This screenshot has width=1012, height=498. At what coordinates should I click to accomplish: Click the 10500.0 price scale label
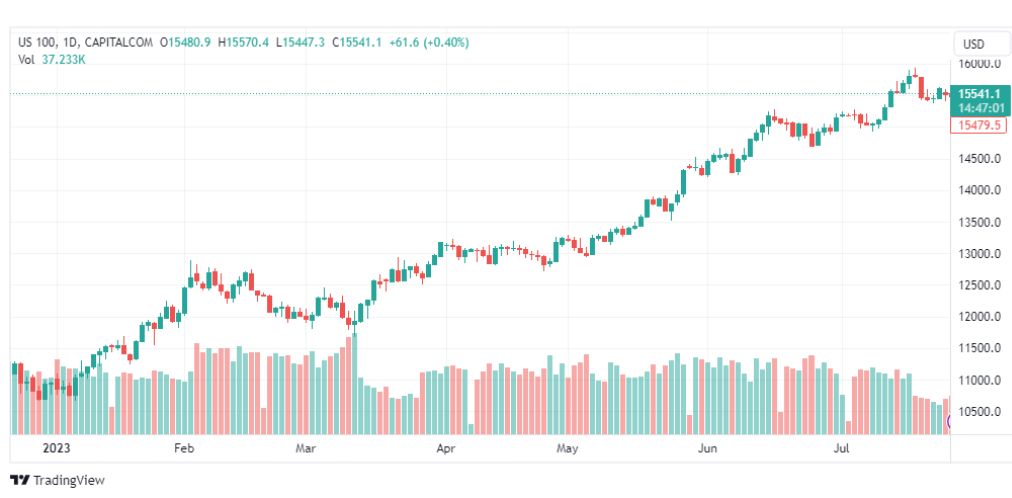(x=980, y=412)
